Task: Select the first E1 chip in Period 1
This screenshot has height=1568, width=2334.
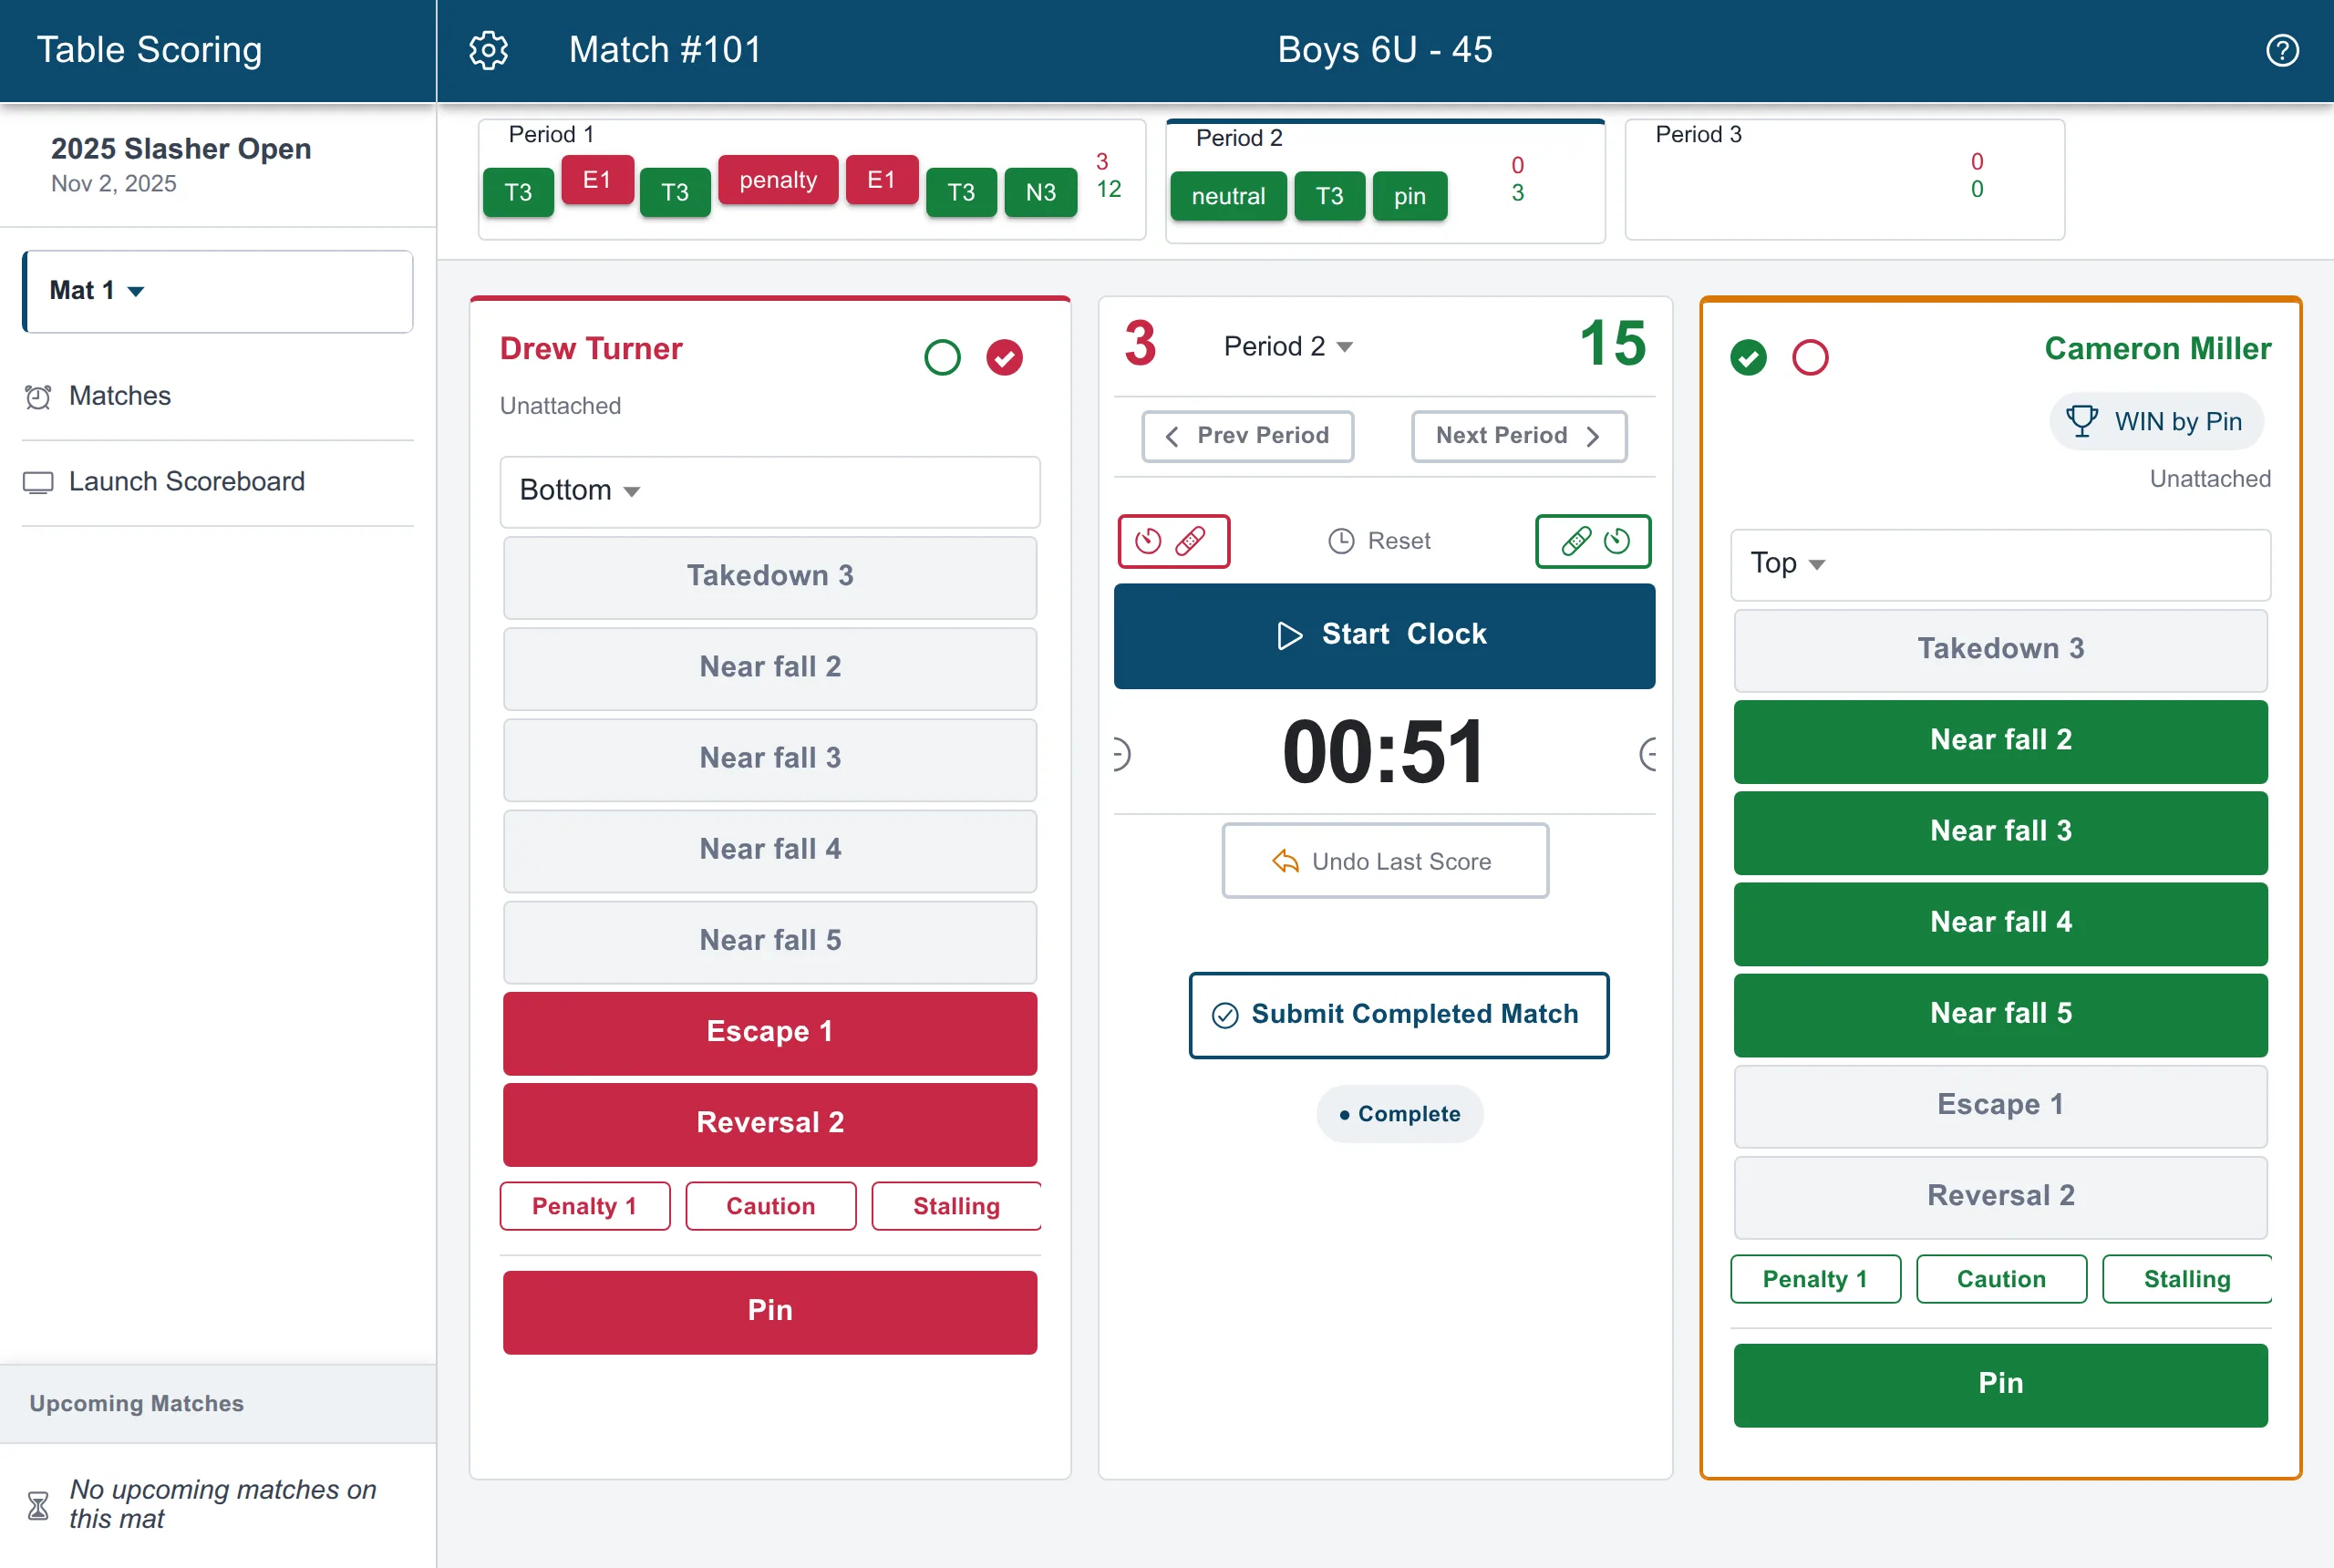Action: (x=597, y=180)
